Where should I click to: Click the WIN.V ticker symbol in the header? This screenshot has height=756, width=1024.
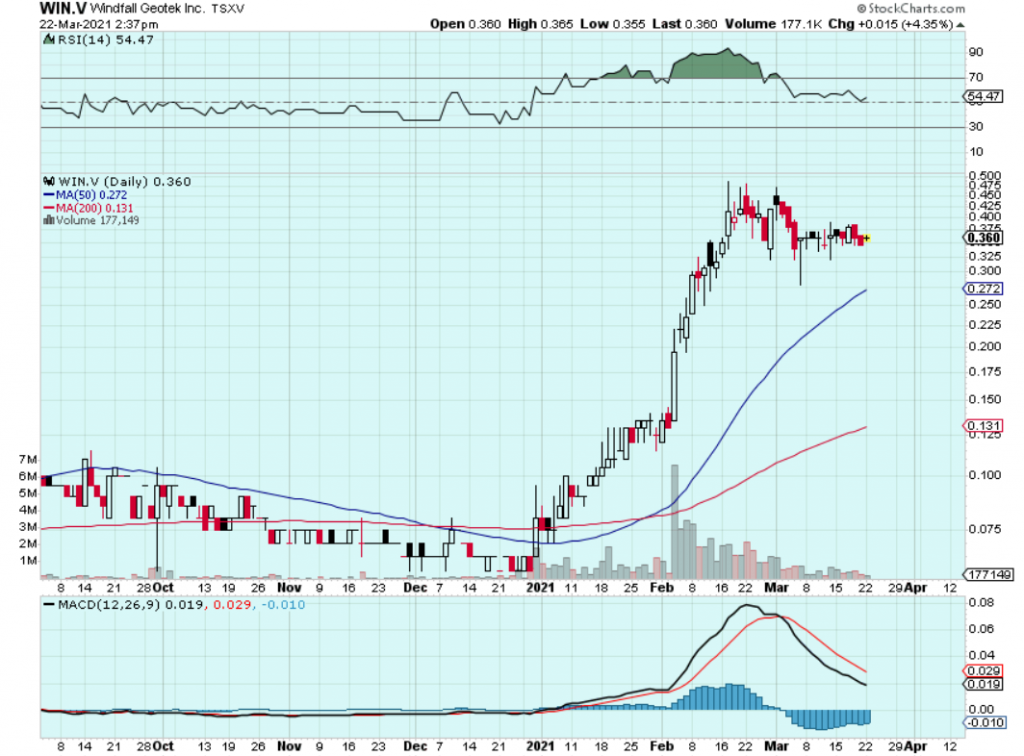63,8
